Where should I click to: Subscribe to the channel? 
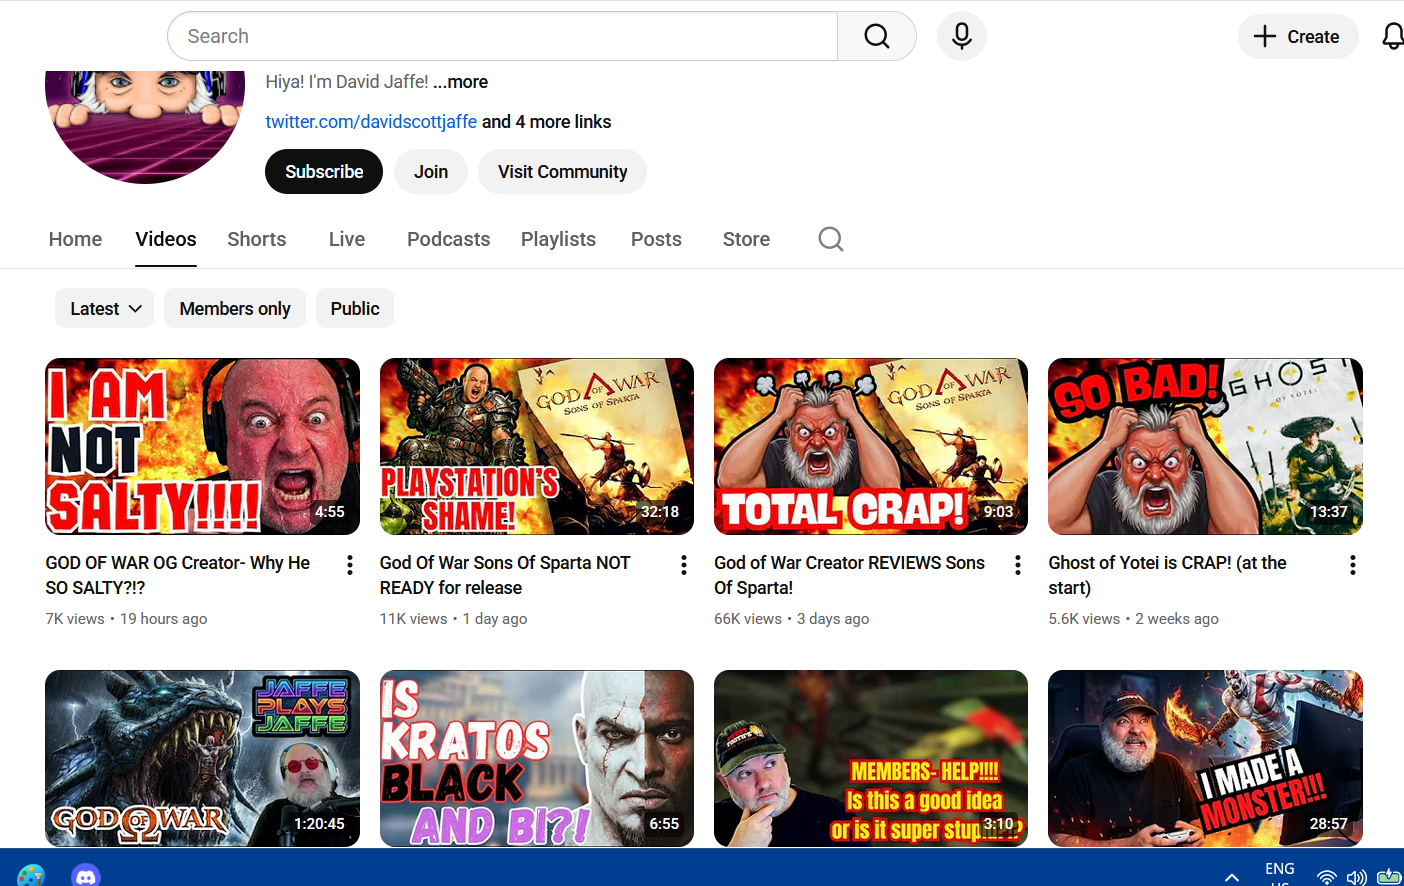324,172
